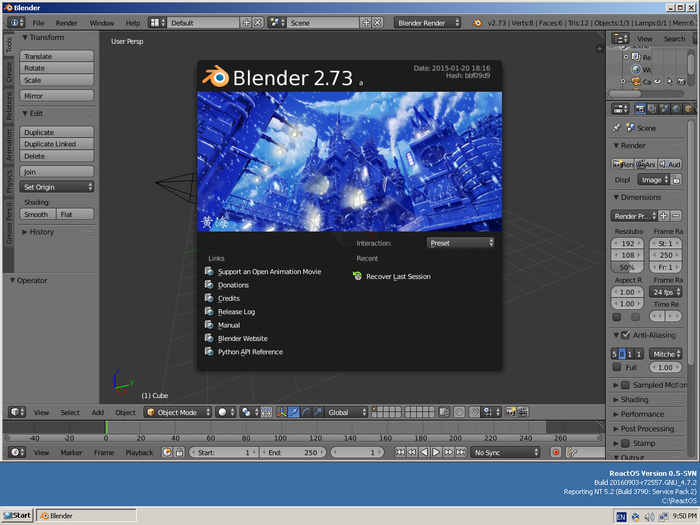Image resolution: width=700 pixels, height=525 pixels.
Task: Add a new screen layout with plus icon
Action: 247,22
